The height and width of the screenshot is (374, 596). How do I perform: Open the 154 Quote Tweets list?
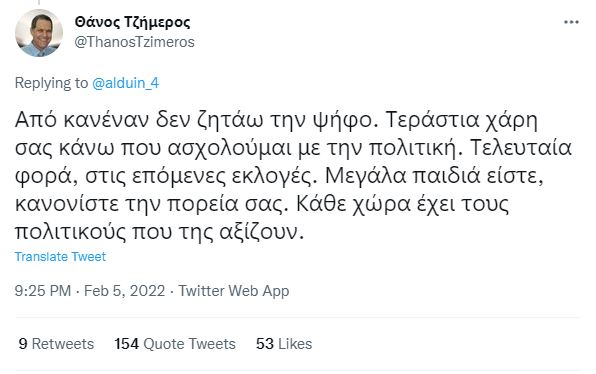tap(175, 344)
